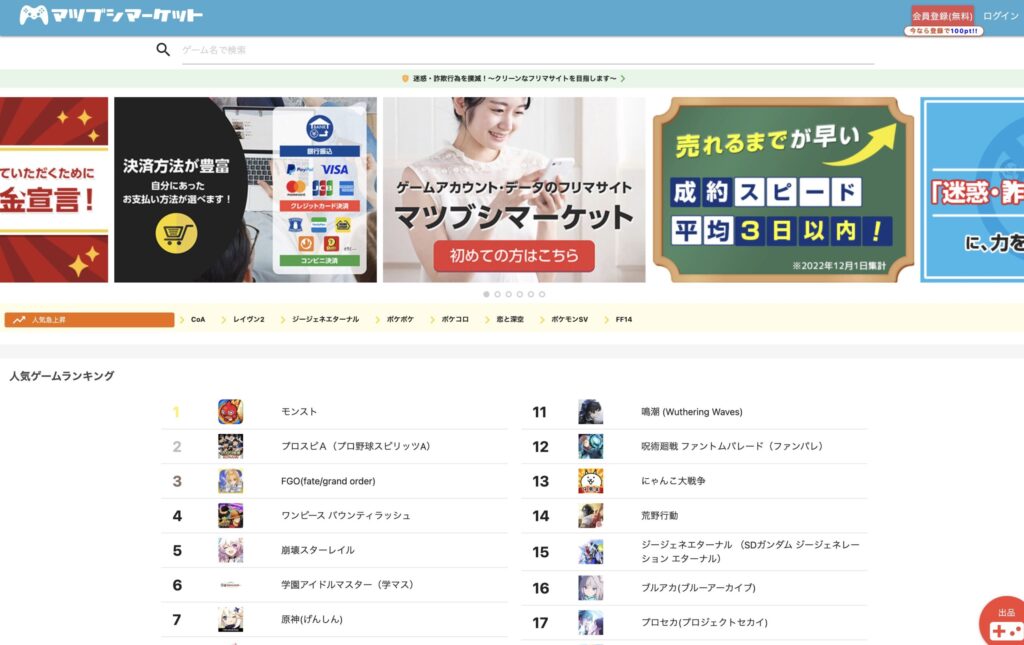Open the CoA trending link
The height and width of the screenshot is (645, 1024).
[198, 320]
